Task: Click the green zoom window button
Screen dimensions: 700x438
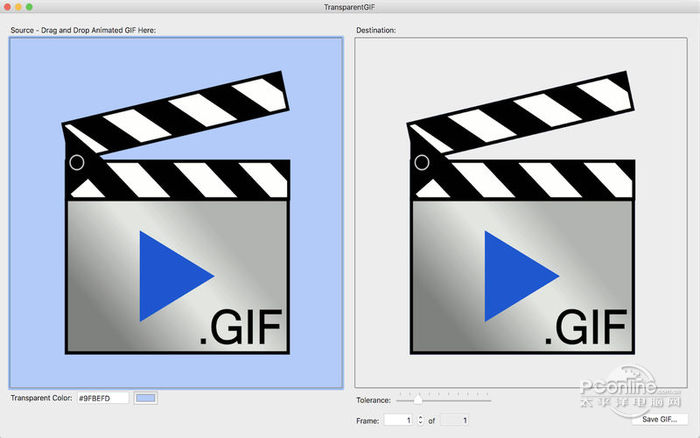Action: [30, 7]
